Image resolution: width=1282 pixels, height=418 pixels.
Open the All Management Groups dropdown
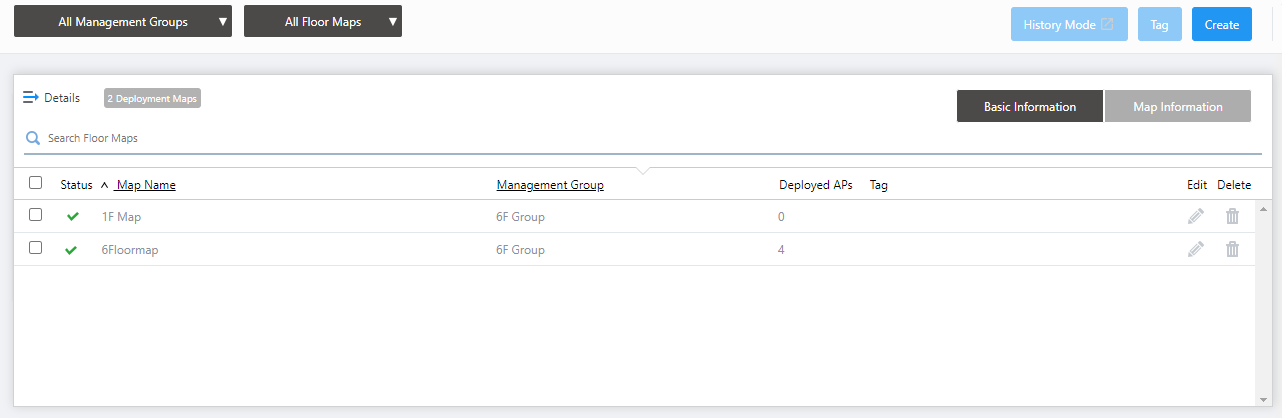point(123,22)
